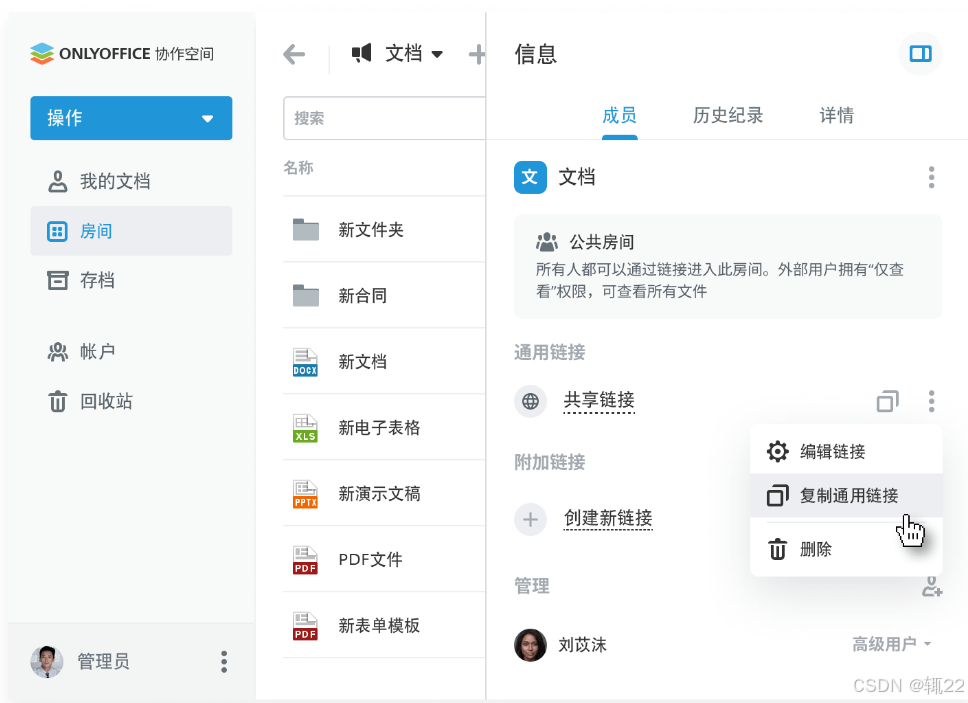The width and height of the screenshot is (968, 703).
Task: Open the 存档 archive section
Action: point(131,280)
